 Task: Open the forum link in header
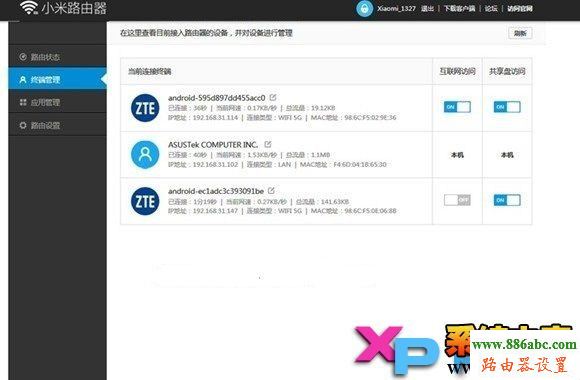pyautogui.click(x=491, y=9)
